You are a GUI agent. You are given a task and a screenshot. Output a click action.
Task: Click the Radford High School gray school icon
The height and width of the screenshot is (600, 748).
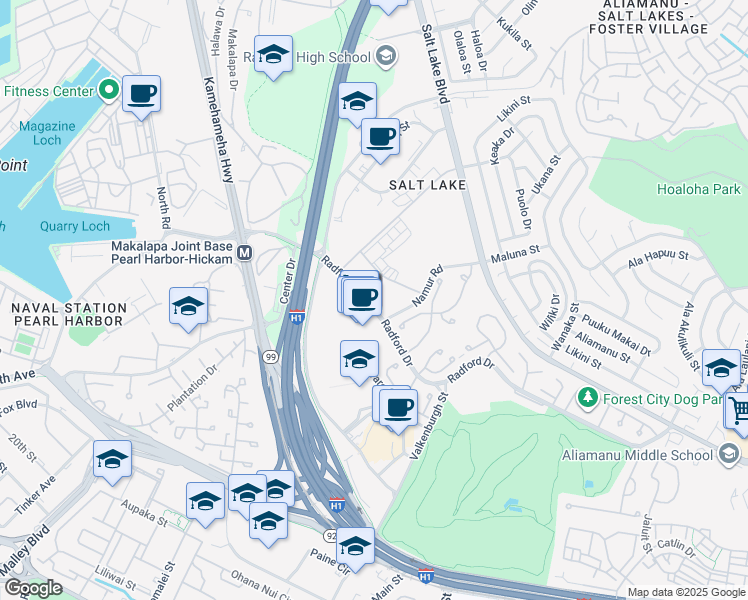pos(385,56)
